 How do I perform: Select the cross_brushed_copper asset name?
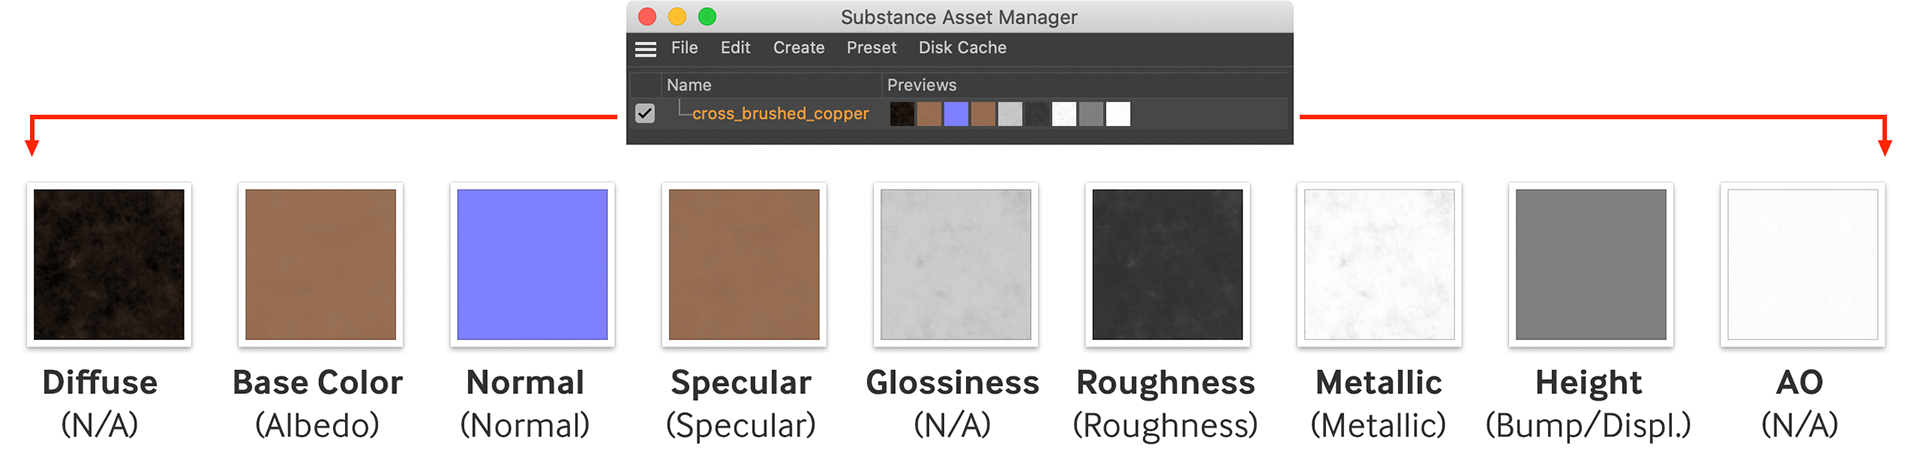click(780, 114)
